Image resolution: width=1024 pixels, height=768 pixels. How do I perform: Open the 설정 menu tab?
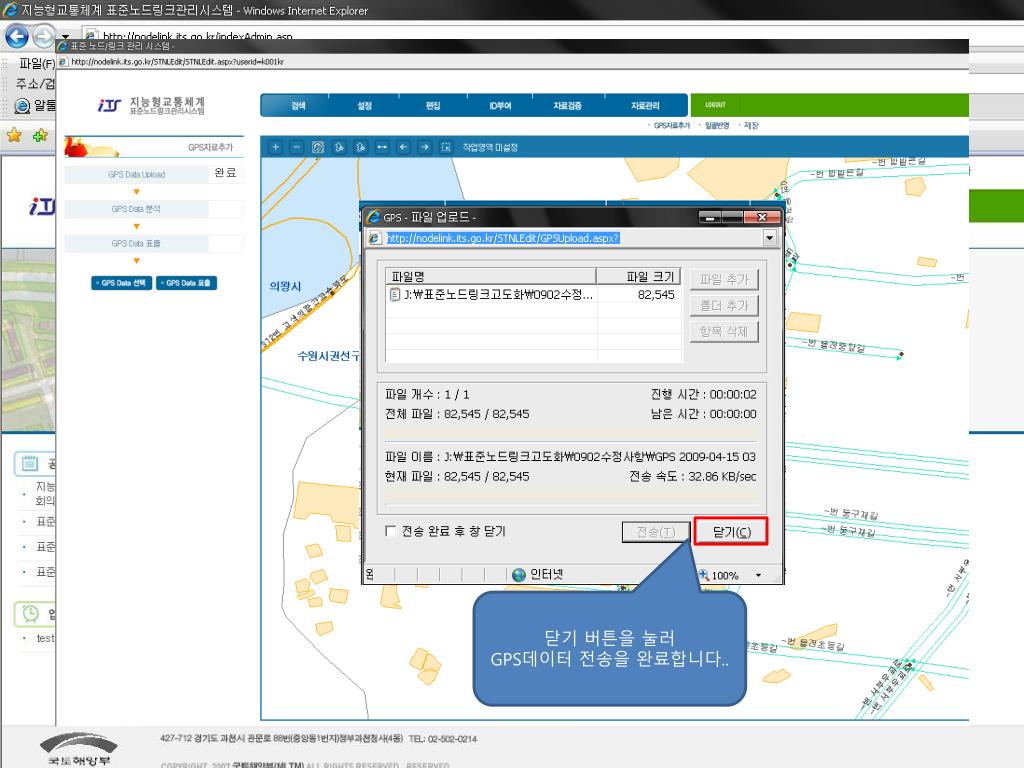[x=364, y=106]
